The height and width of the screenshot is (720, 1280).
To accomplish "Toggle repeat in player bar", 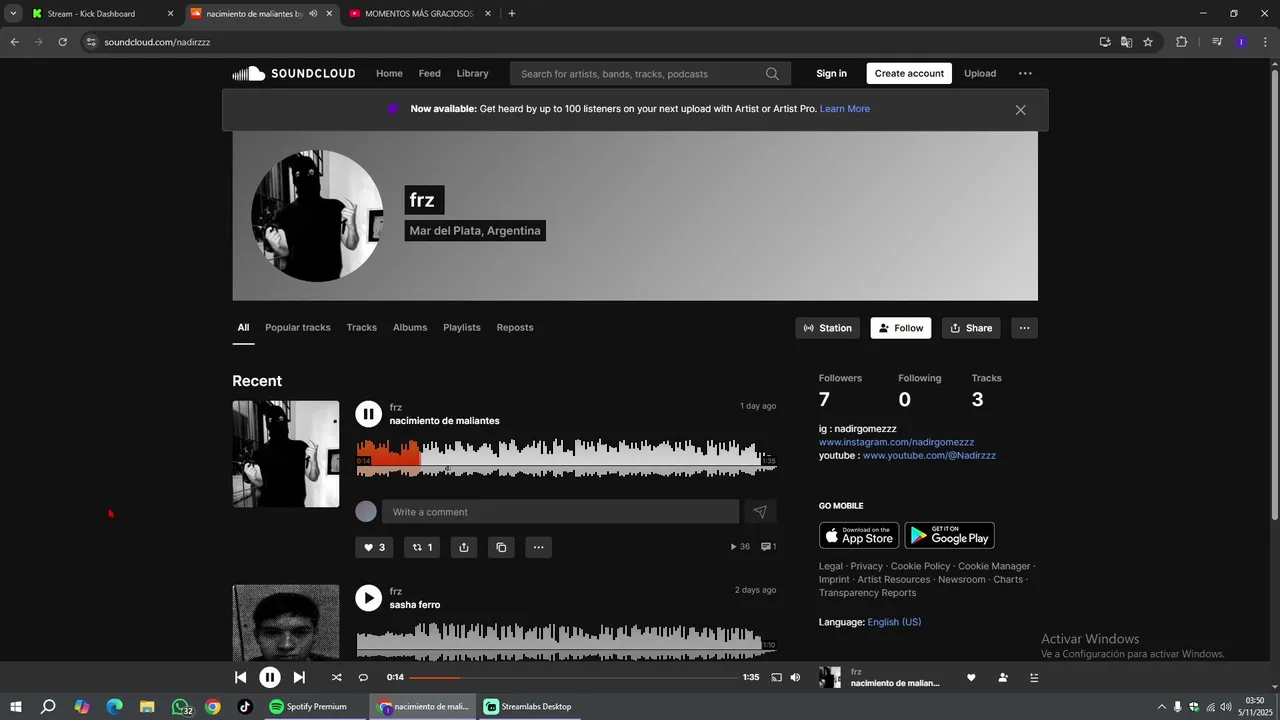I will pos(363,677).
